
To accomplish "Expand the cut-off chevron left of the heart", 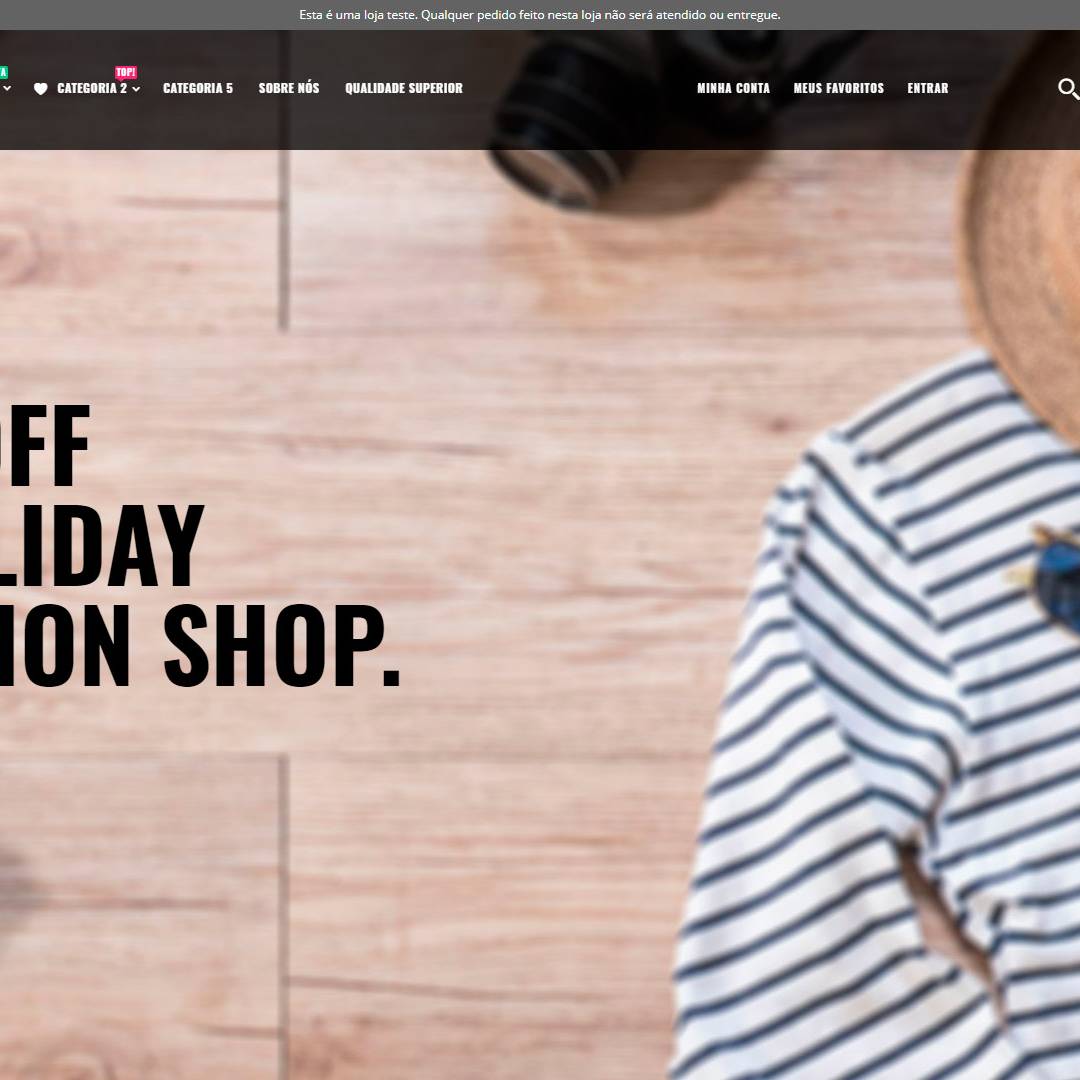I will [6, 88].
